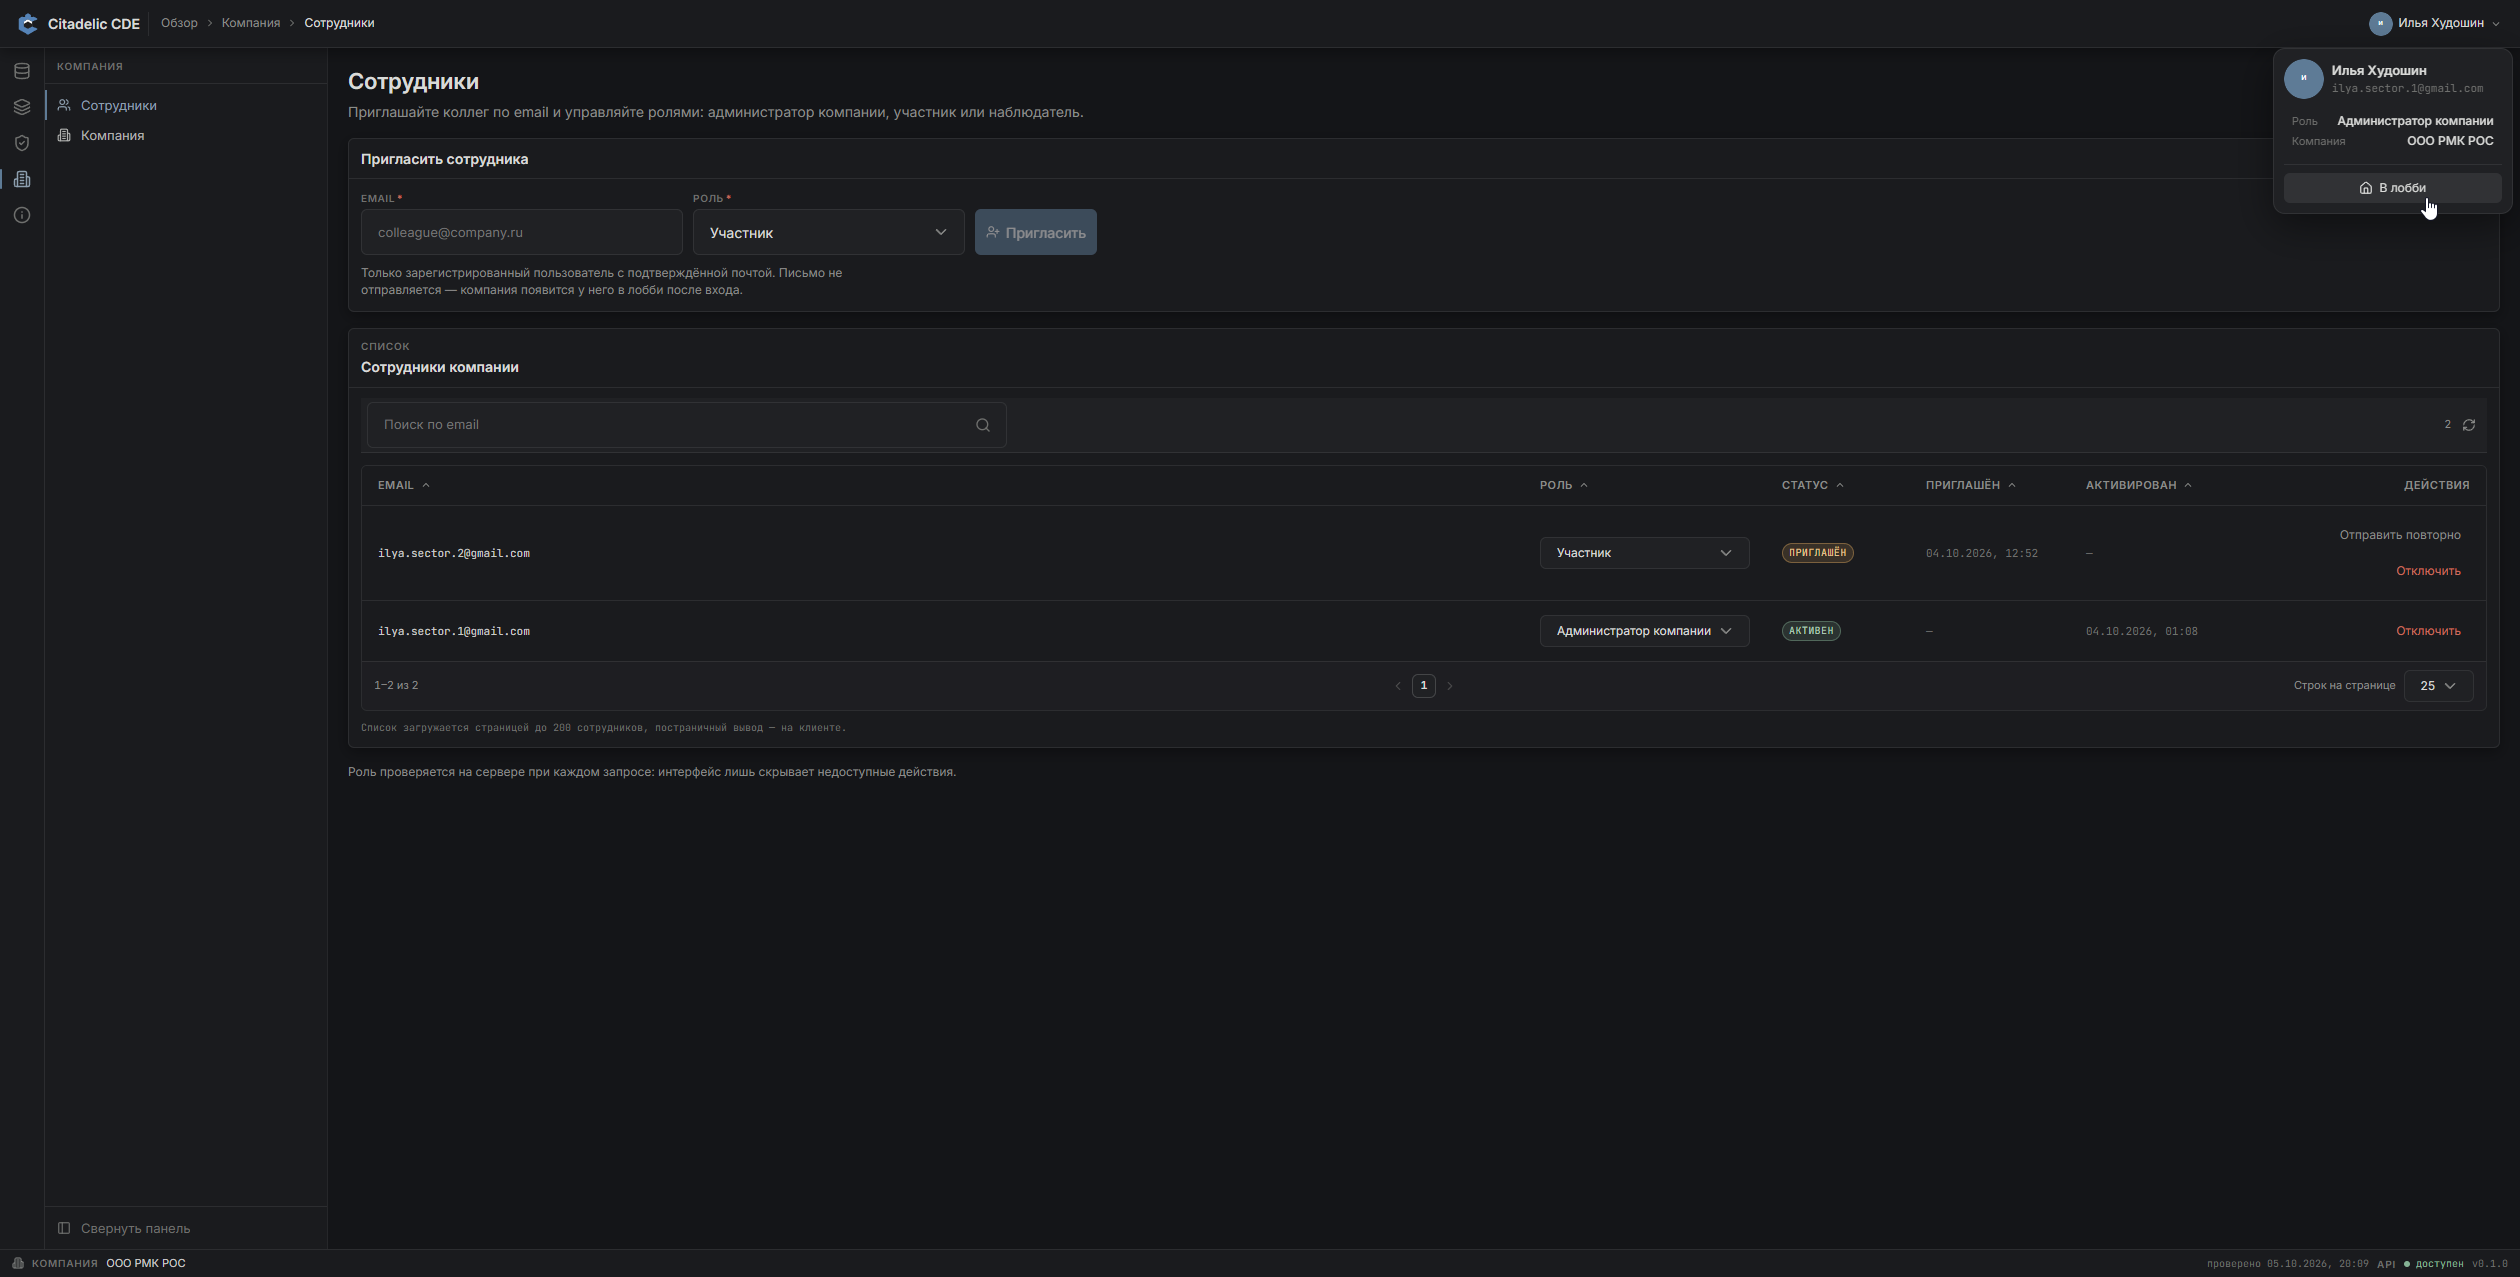Open the Роль dropdown in invite form

click(828, 232)
